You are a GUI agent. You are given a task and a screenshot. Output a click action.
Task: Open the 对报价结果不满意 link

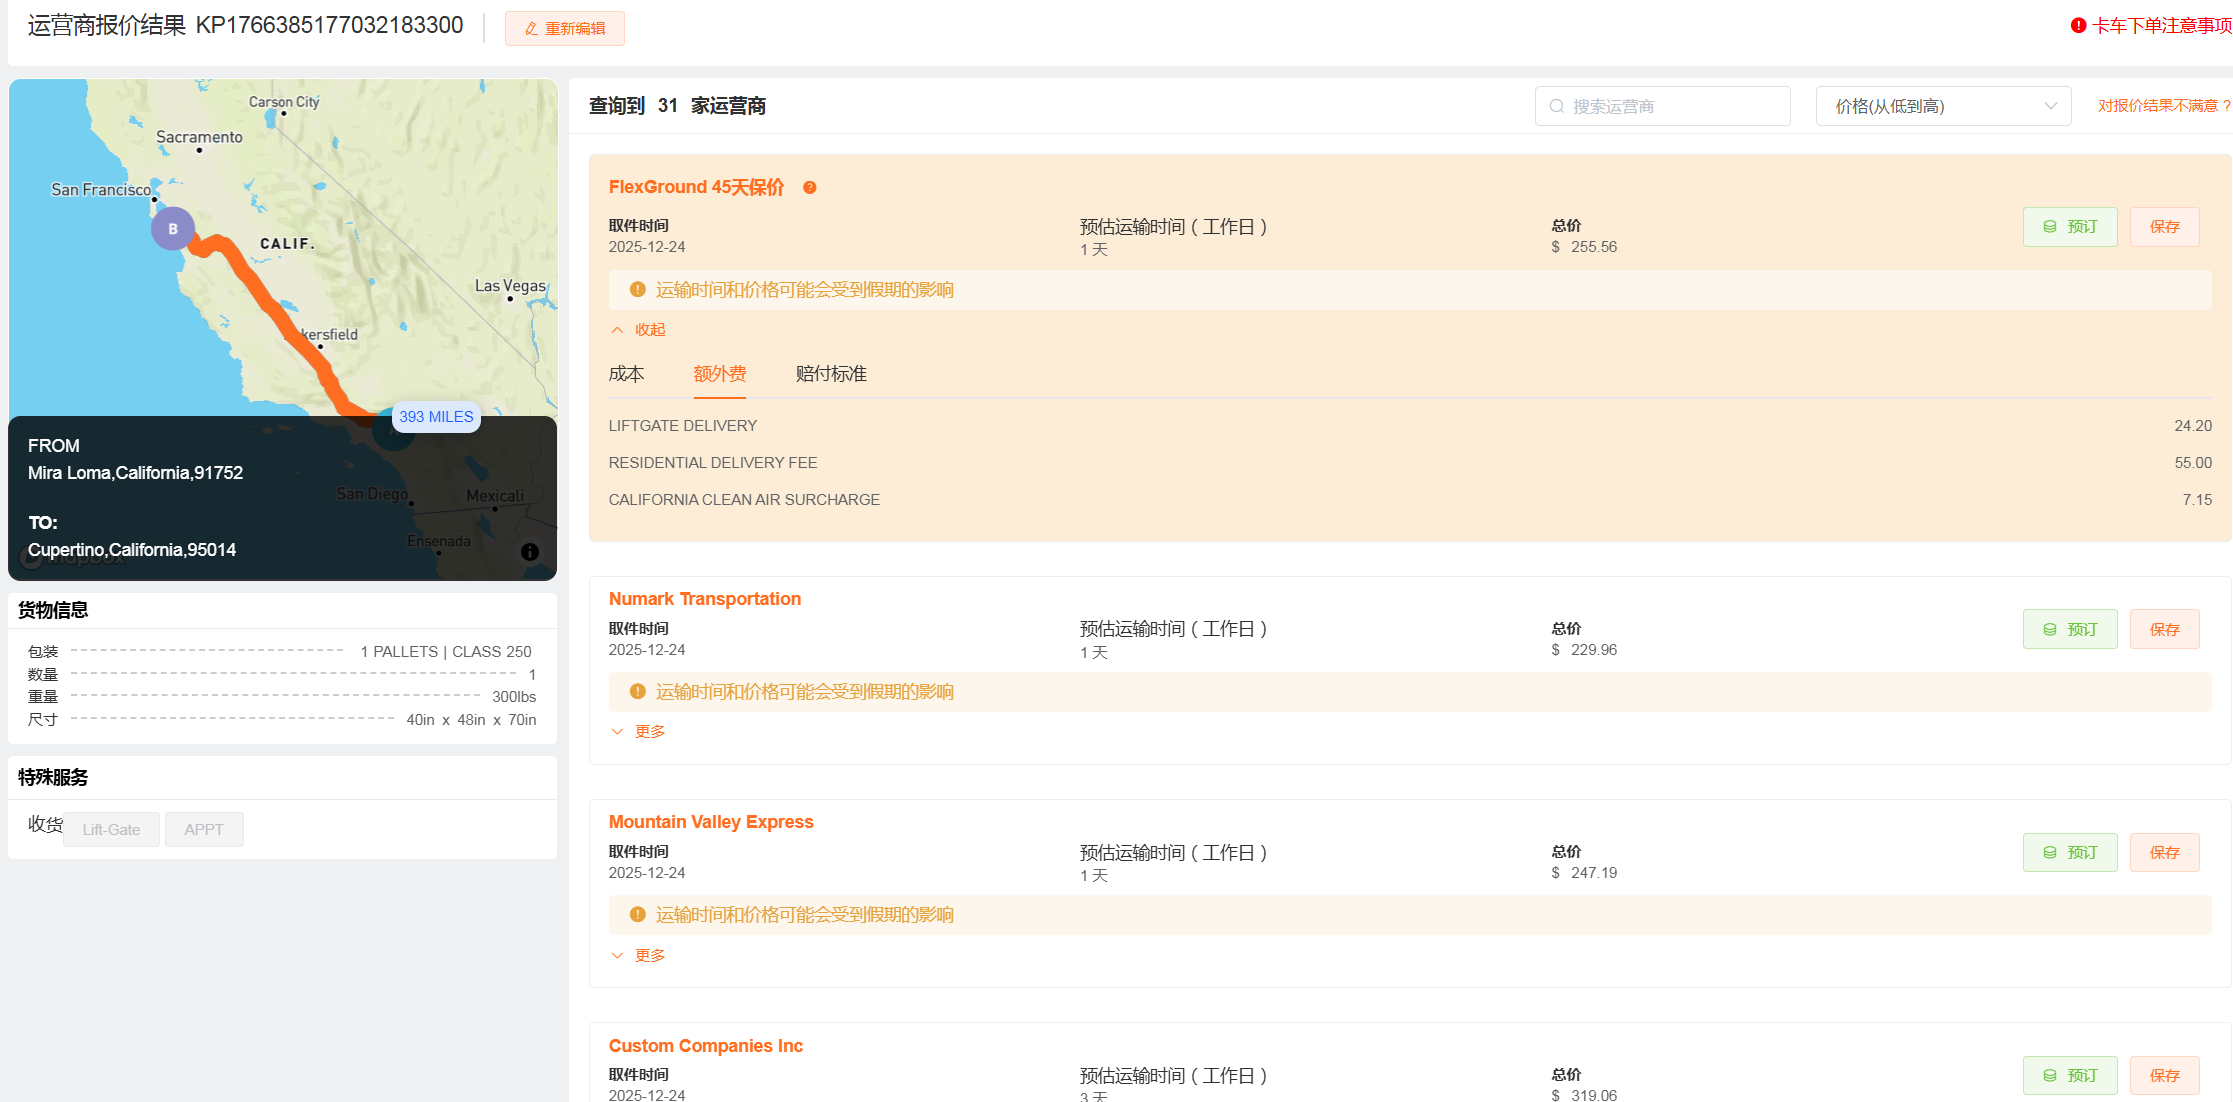[x=2160, y=105]
